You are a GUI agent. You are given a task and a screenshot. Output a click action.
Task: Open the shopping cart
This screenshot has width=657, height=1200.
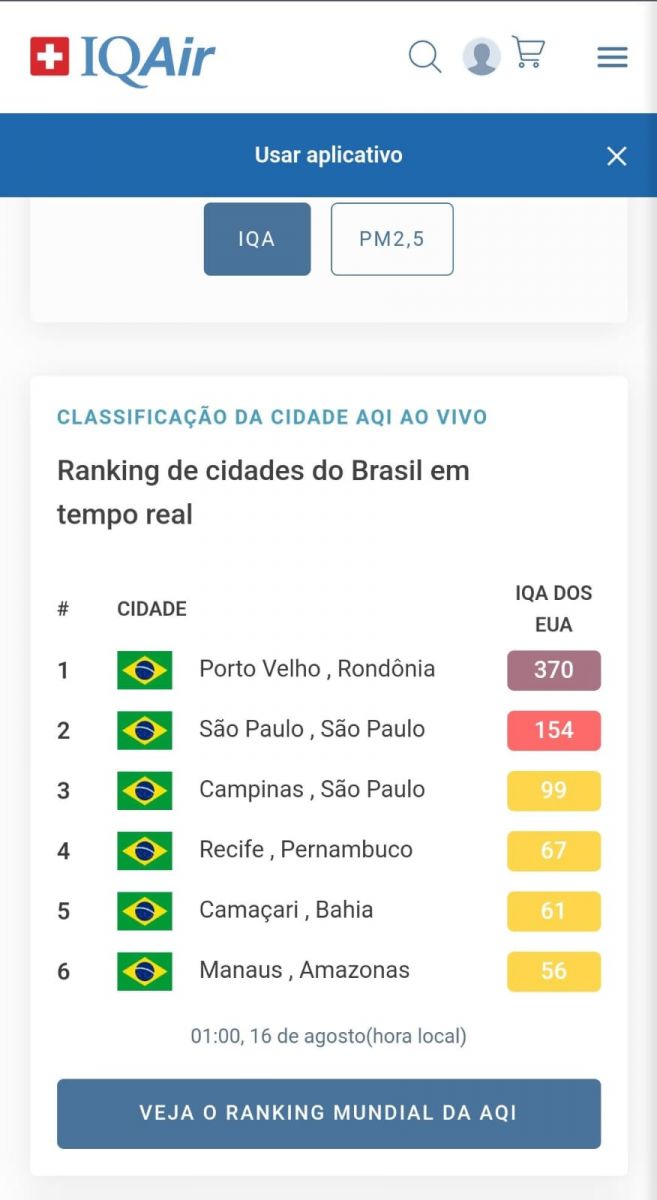(x=528, y=52)
